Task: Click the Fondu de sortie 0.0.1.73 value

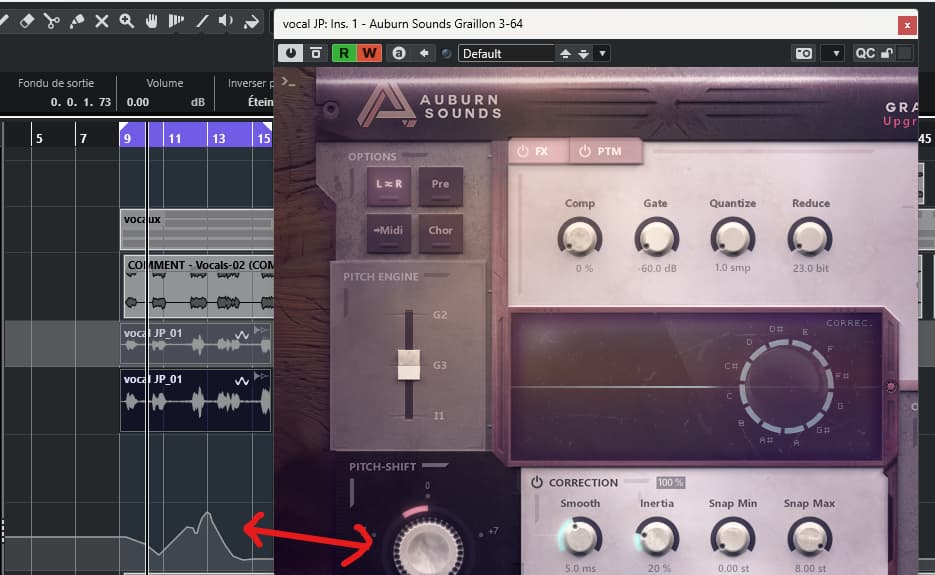Action: pos(81,102)
